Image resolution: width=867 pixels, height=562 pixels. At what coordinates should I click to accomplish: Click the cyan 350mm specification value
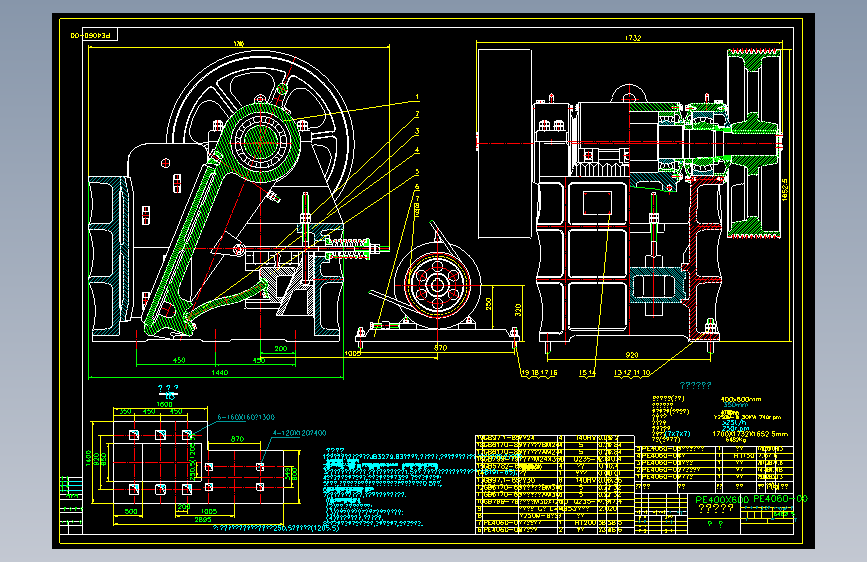735,405
